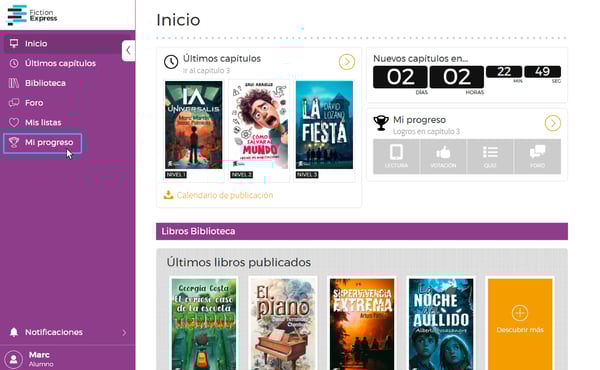Click the Mi progreso card heading
600x370 pixels.
[419, 120]
